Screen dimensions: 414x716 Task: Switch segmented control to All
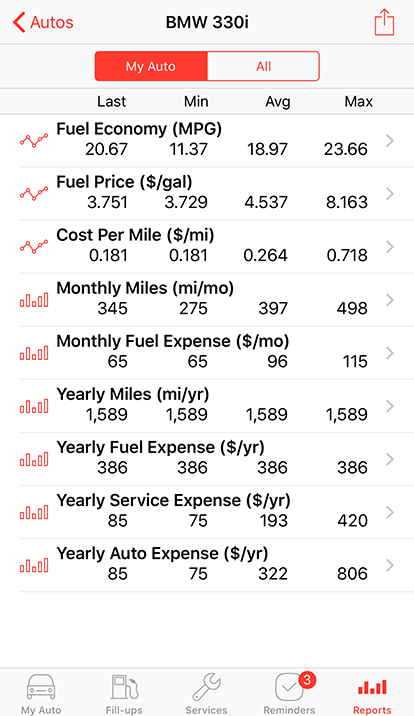(263, 66)
